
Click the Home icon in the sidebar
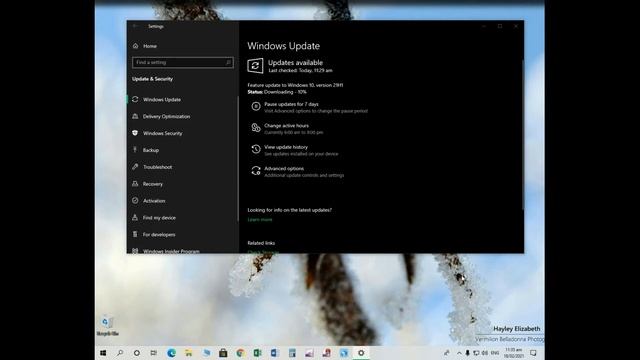(x=136, y=46)
